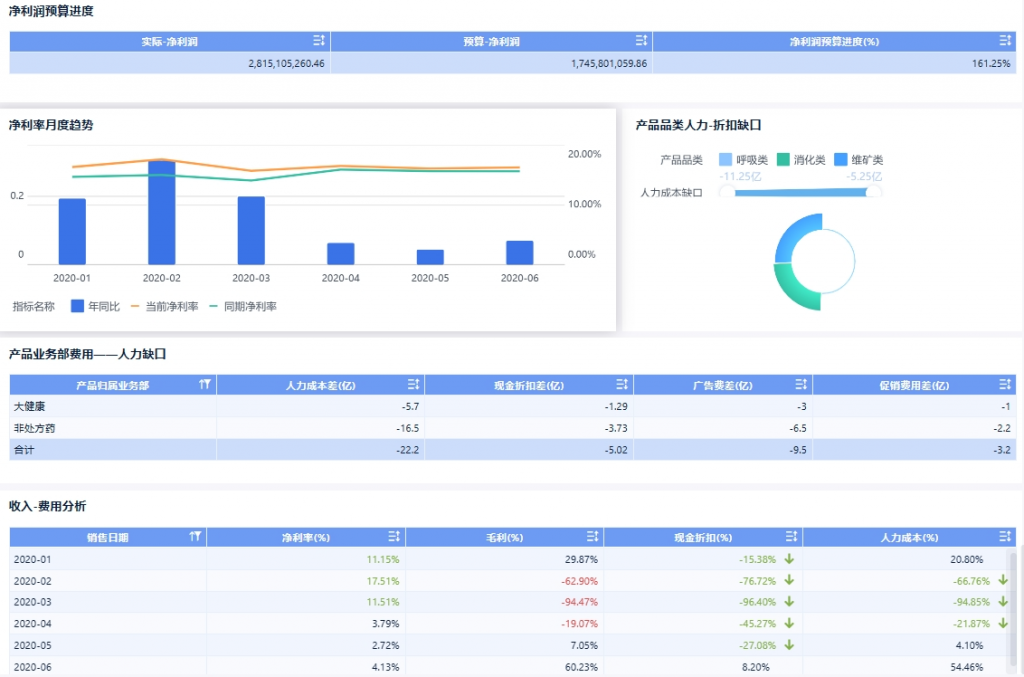
Task: Select the 合计 total row label
Action: 24,450
